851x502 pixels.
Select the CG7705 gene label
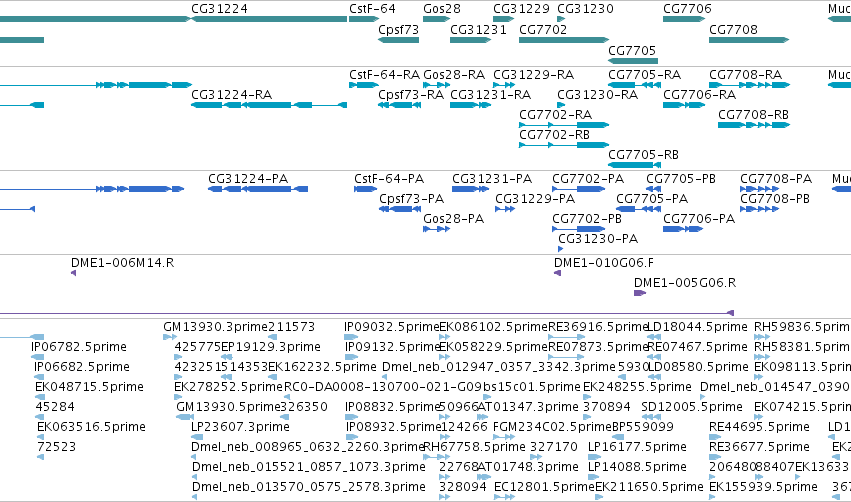(632, 50)
